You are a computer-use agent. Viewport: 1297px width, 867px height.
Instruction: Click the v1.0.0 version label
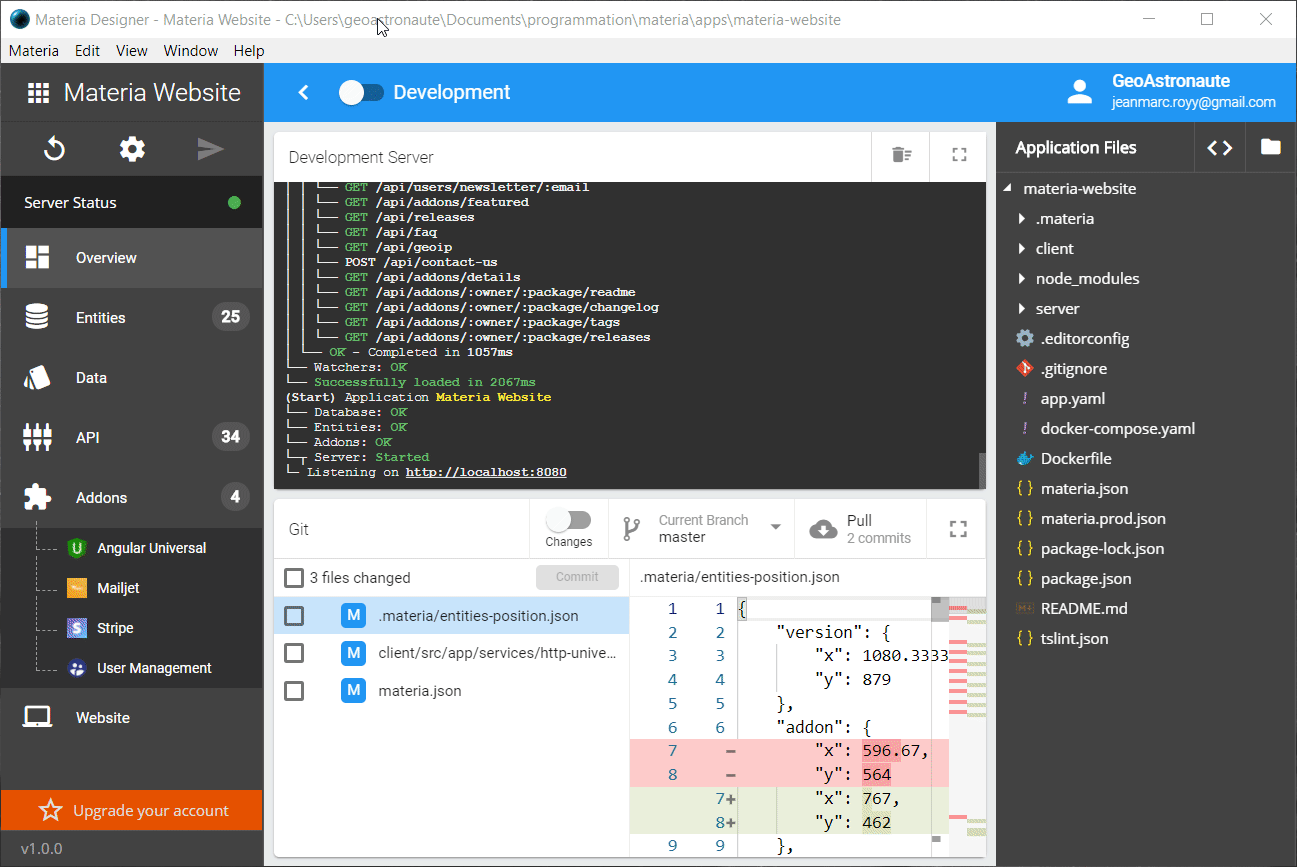tap(41, 849)
